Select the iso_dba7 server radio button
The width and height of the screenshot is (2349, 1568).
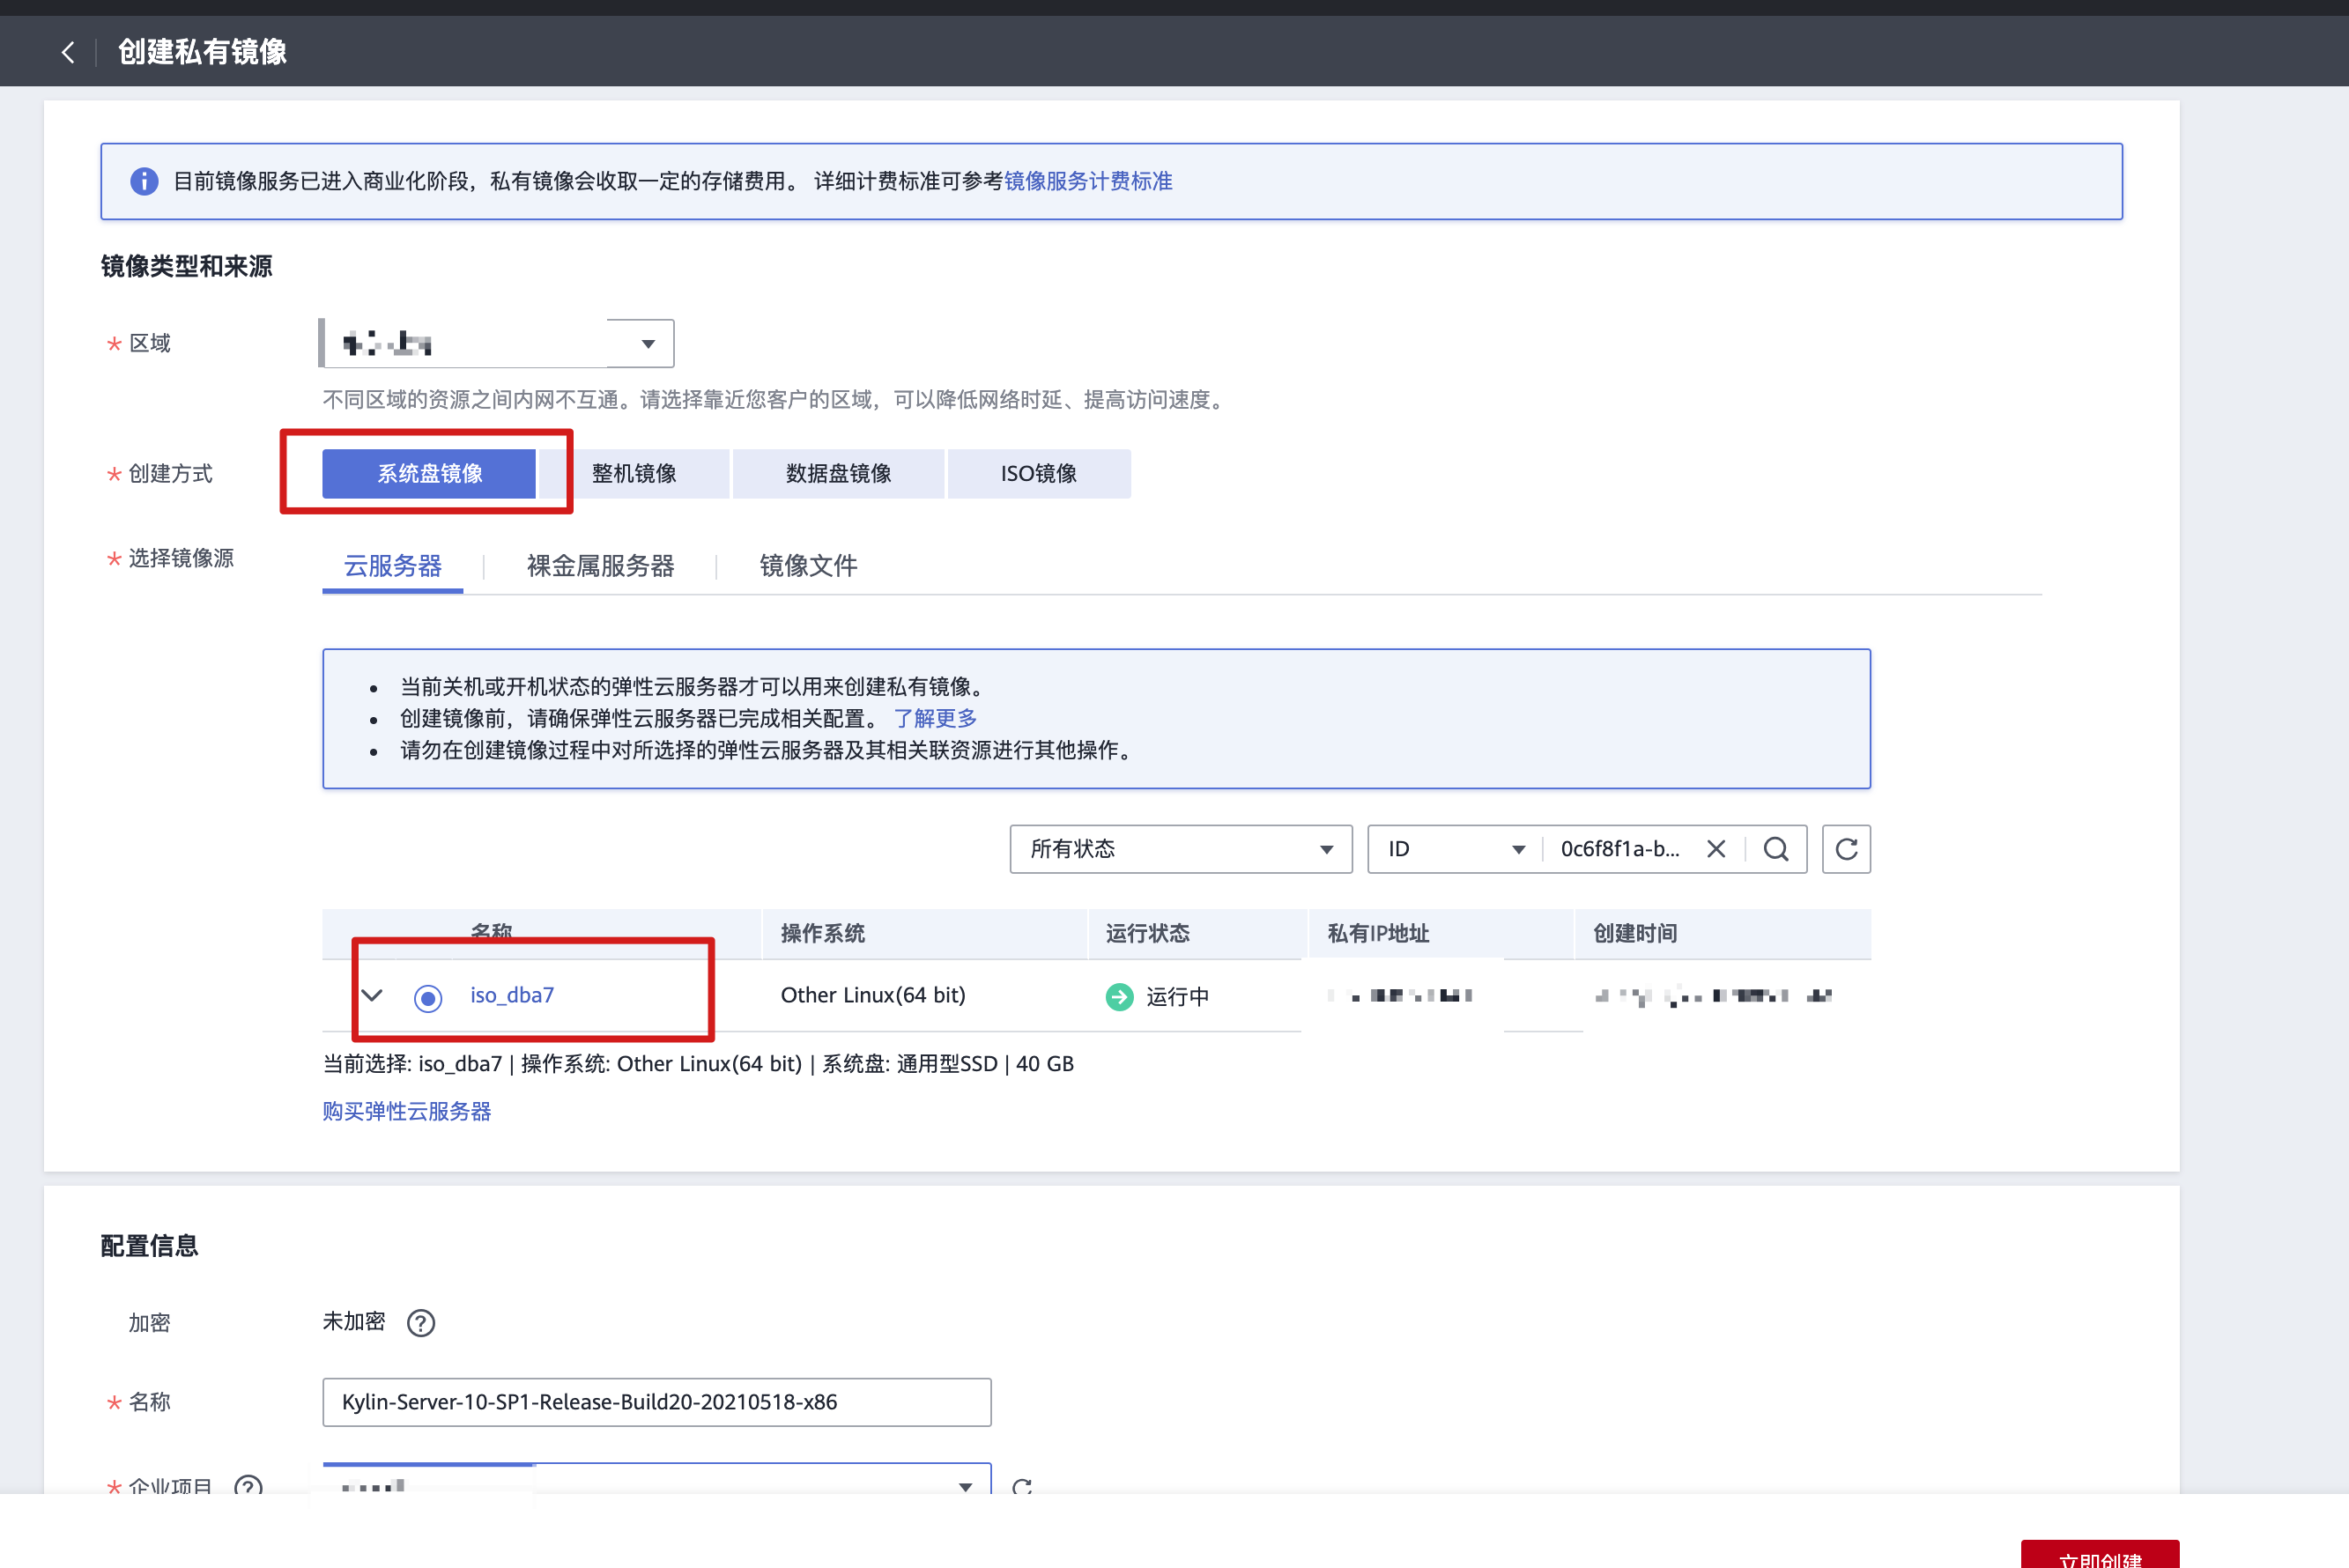428,996
